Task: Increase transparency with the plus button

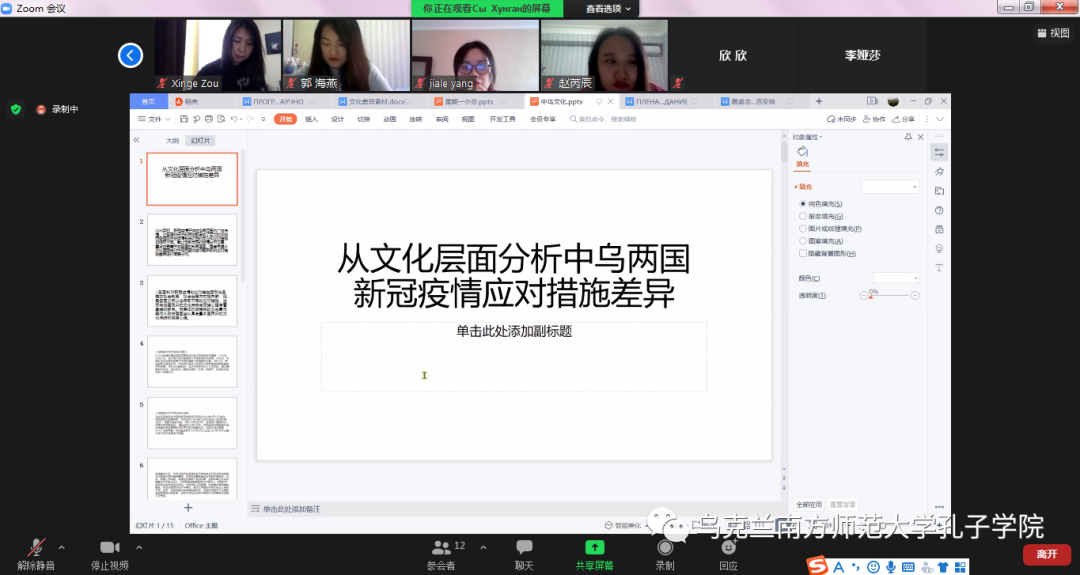Action: tap(915, 295)
